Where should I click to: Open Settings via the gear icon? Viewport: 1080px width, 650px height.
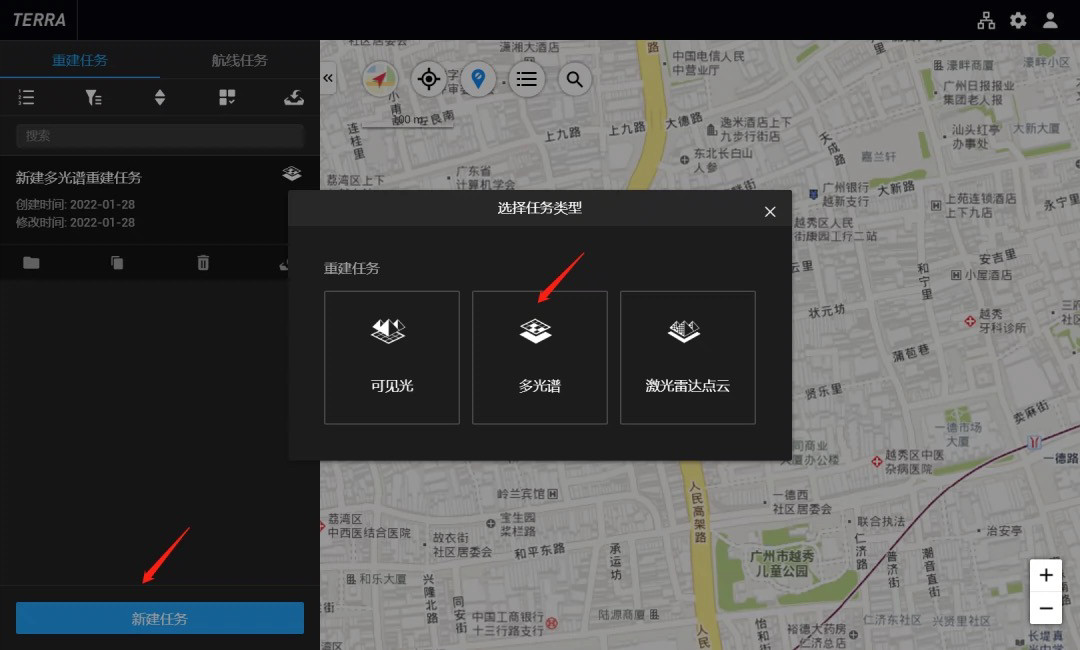[x=1018, y=19]
